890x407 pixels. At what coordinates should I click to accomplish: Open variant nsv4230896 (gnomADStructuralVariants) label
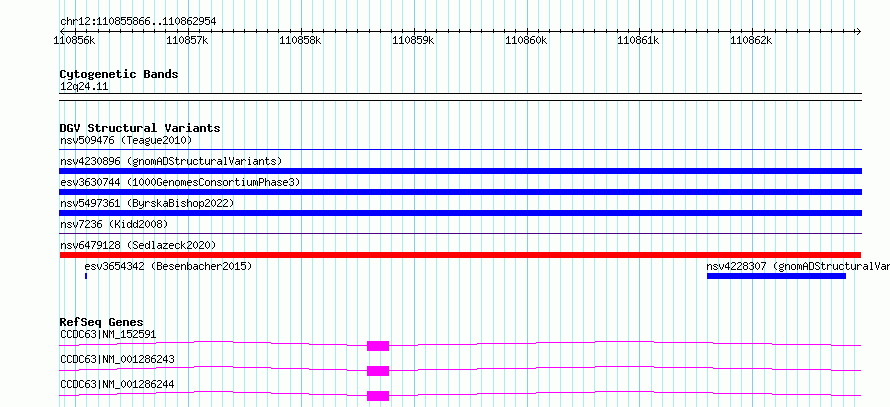pos(171,161)
